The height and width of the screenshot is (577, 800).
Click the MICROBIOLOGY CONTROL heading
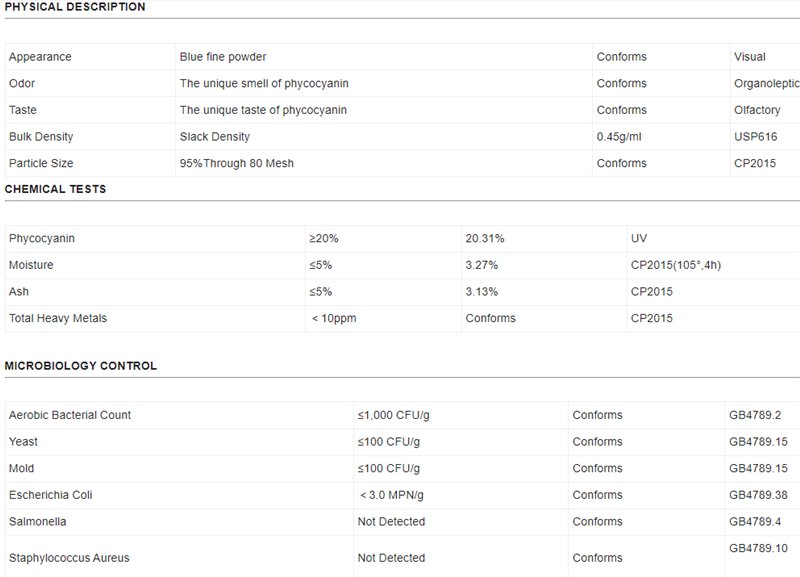(81, 366)
